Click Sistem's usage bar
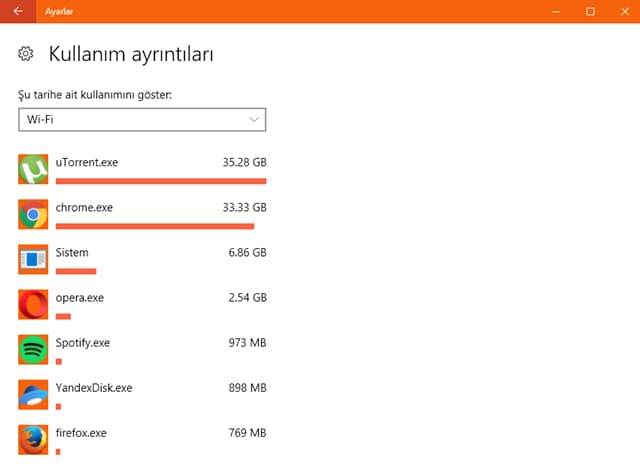This screenshot has width=640, height=466. click(76, 271)
